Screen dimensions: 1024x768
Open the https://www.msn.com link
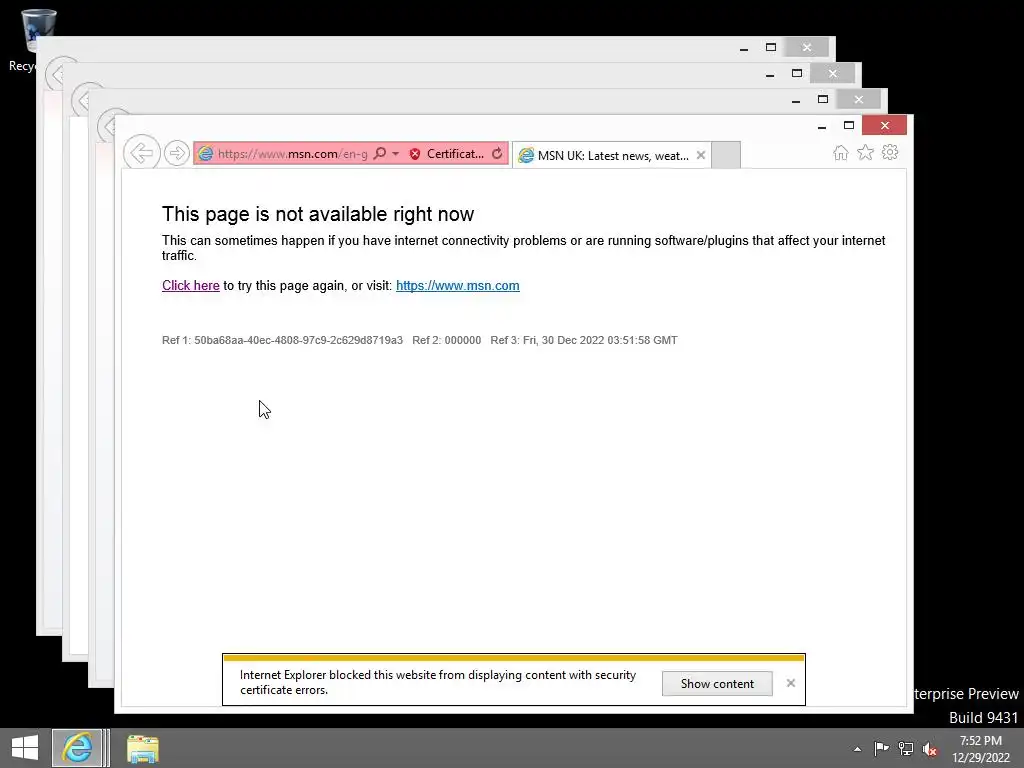pyautogui.click(x=458, y=285)
